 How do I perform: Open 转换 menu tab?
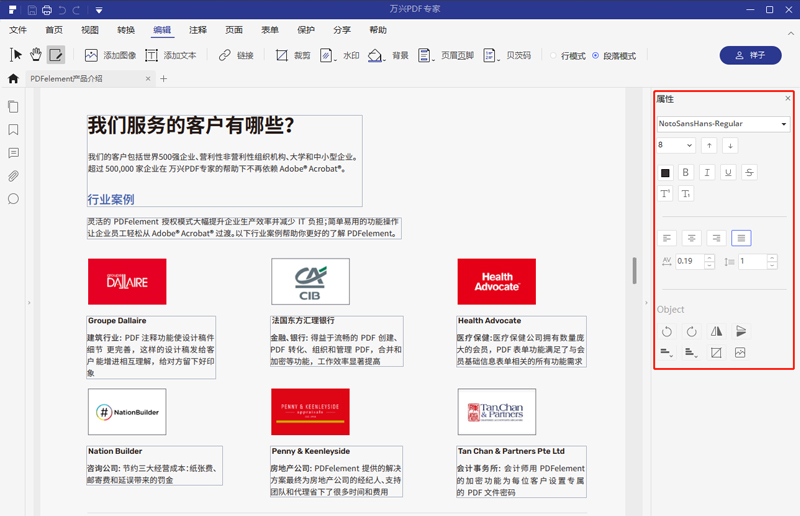(126, 30)
